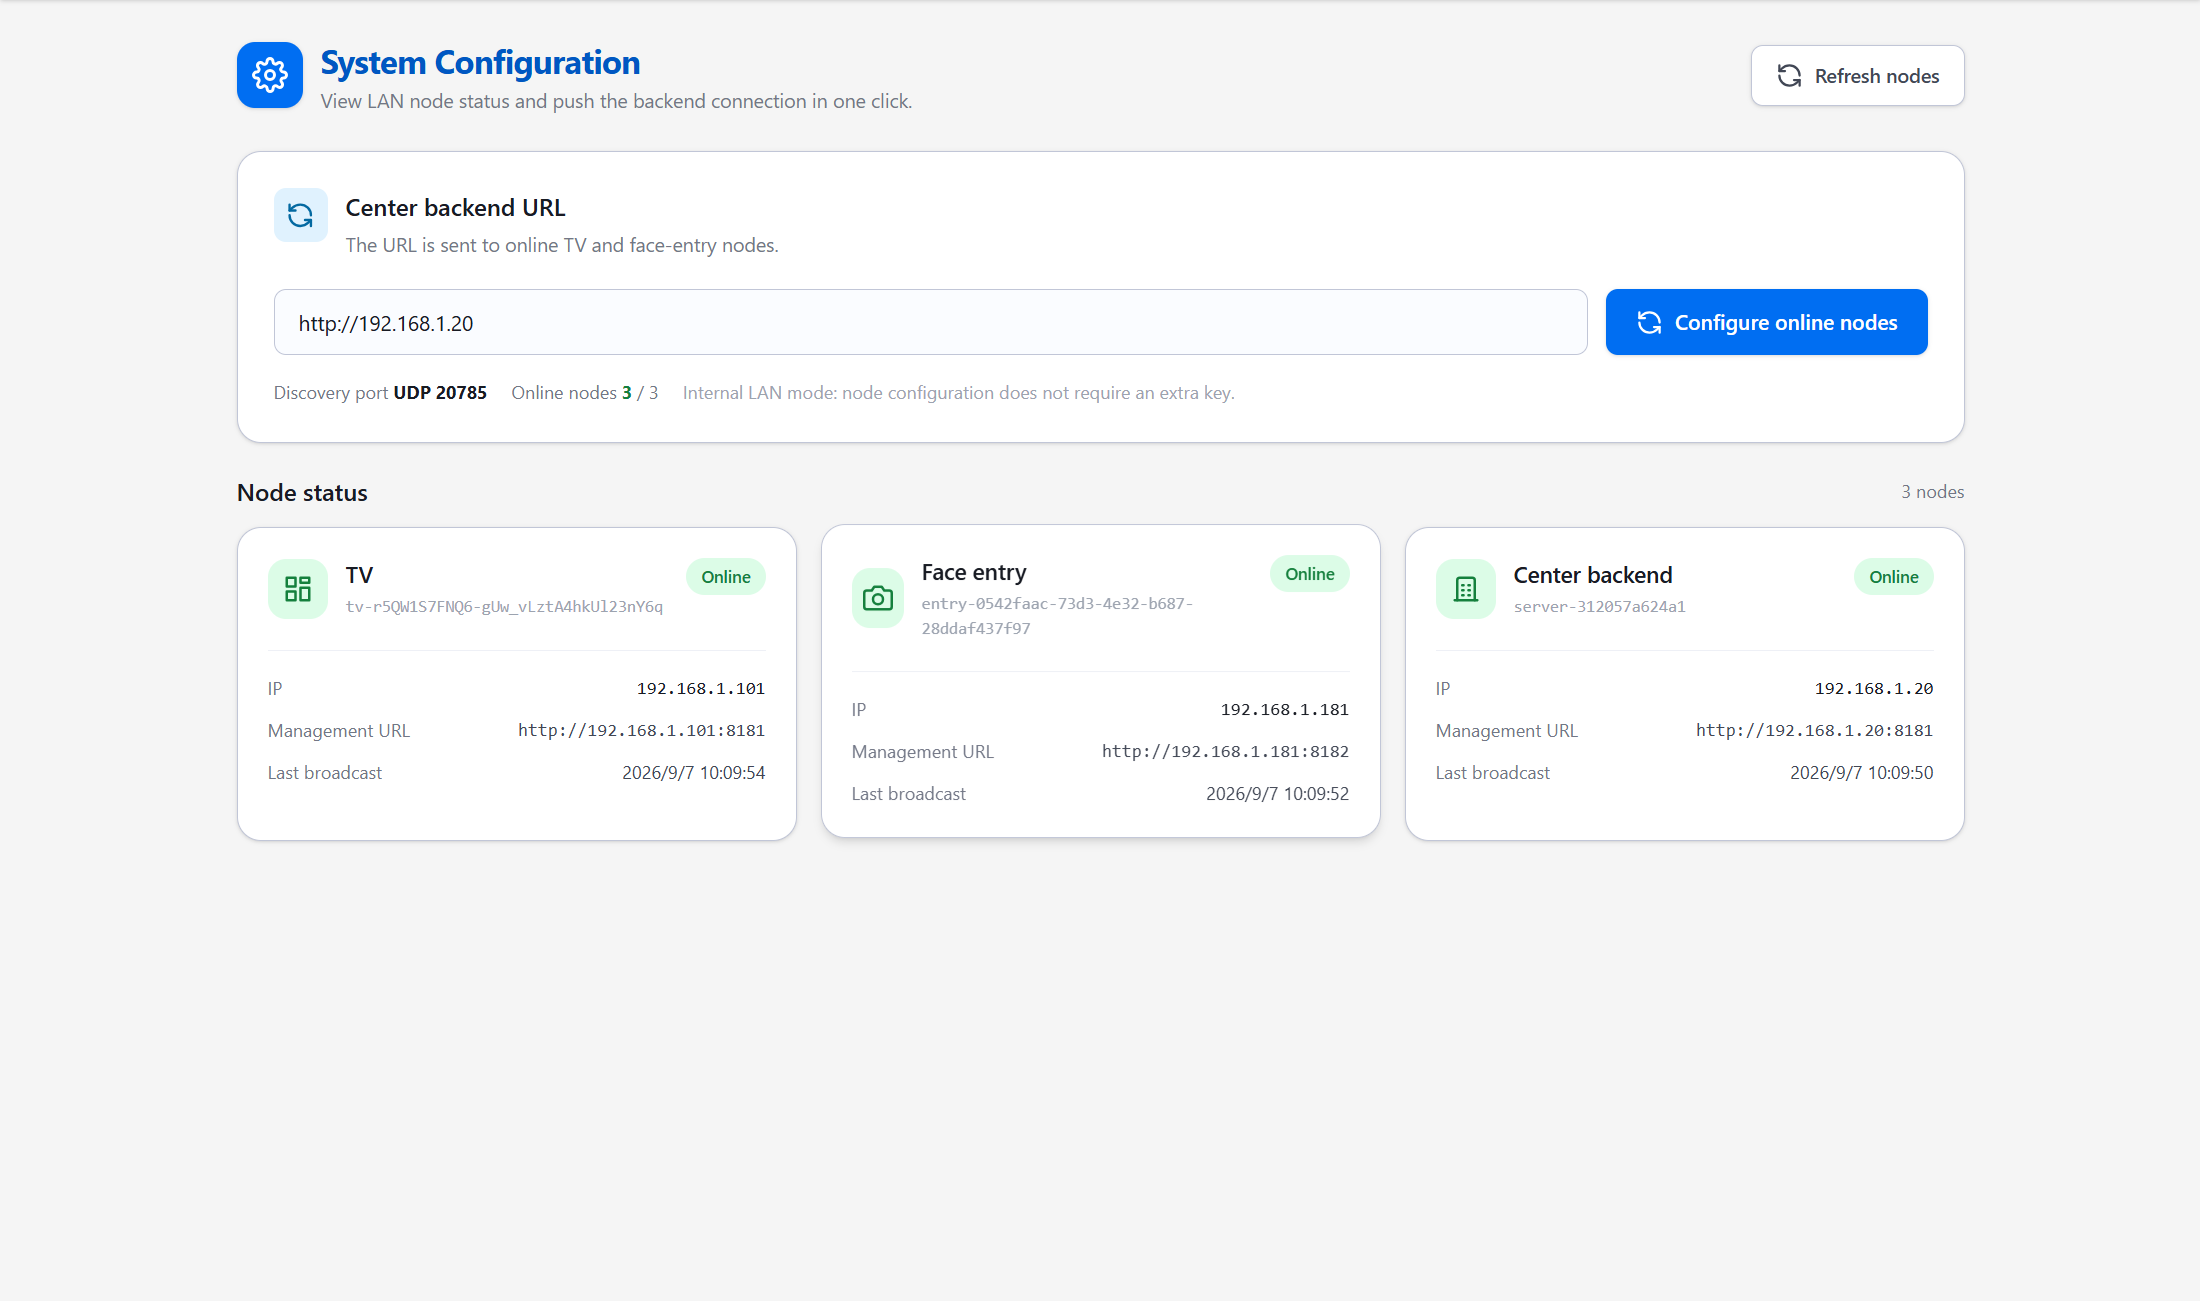Click IP value 192.168.1.101
2200x1301 pixels.
[x=700, y=688]
